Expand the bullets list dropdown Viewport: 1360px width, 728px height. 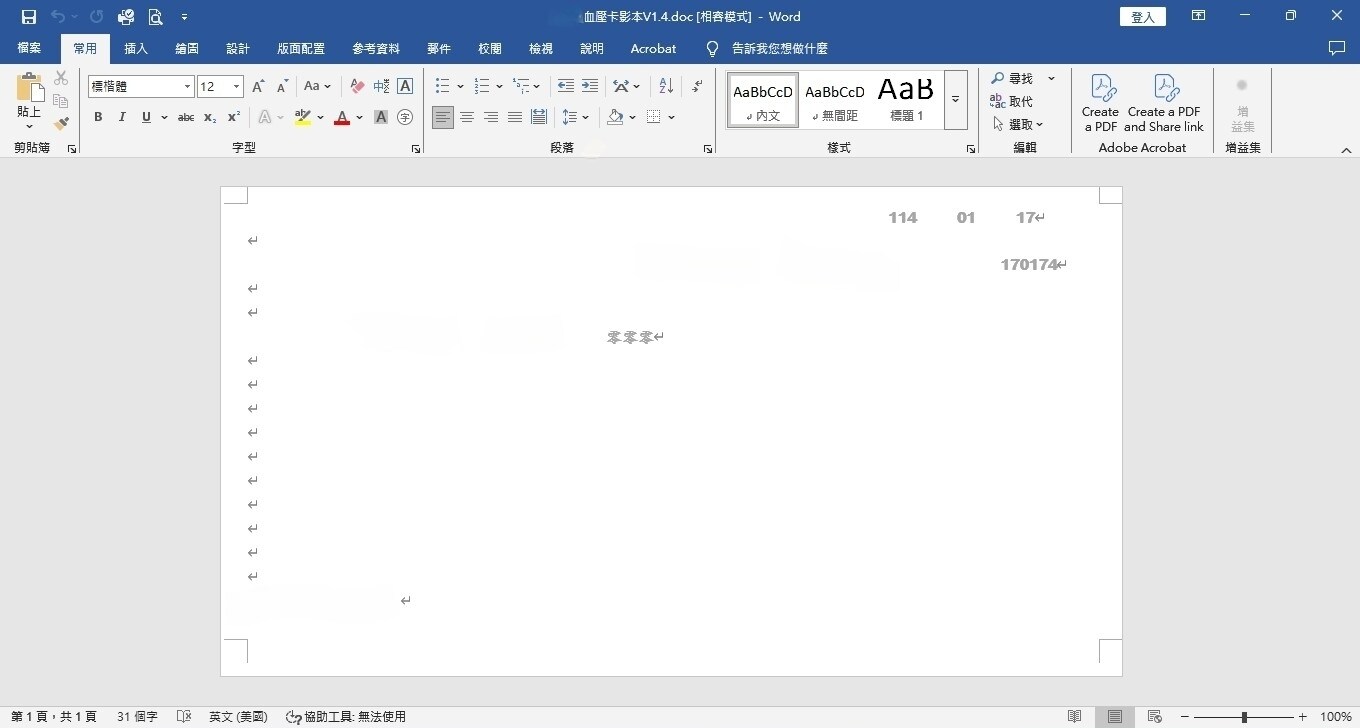tap(460, 87)
